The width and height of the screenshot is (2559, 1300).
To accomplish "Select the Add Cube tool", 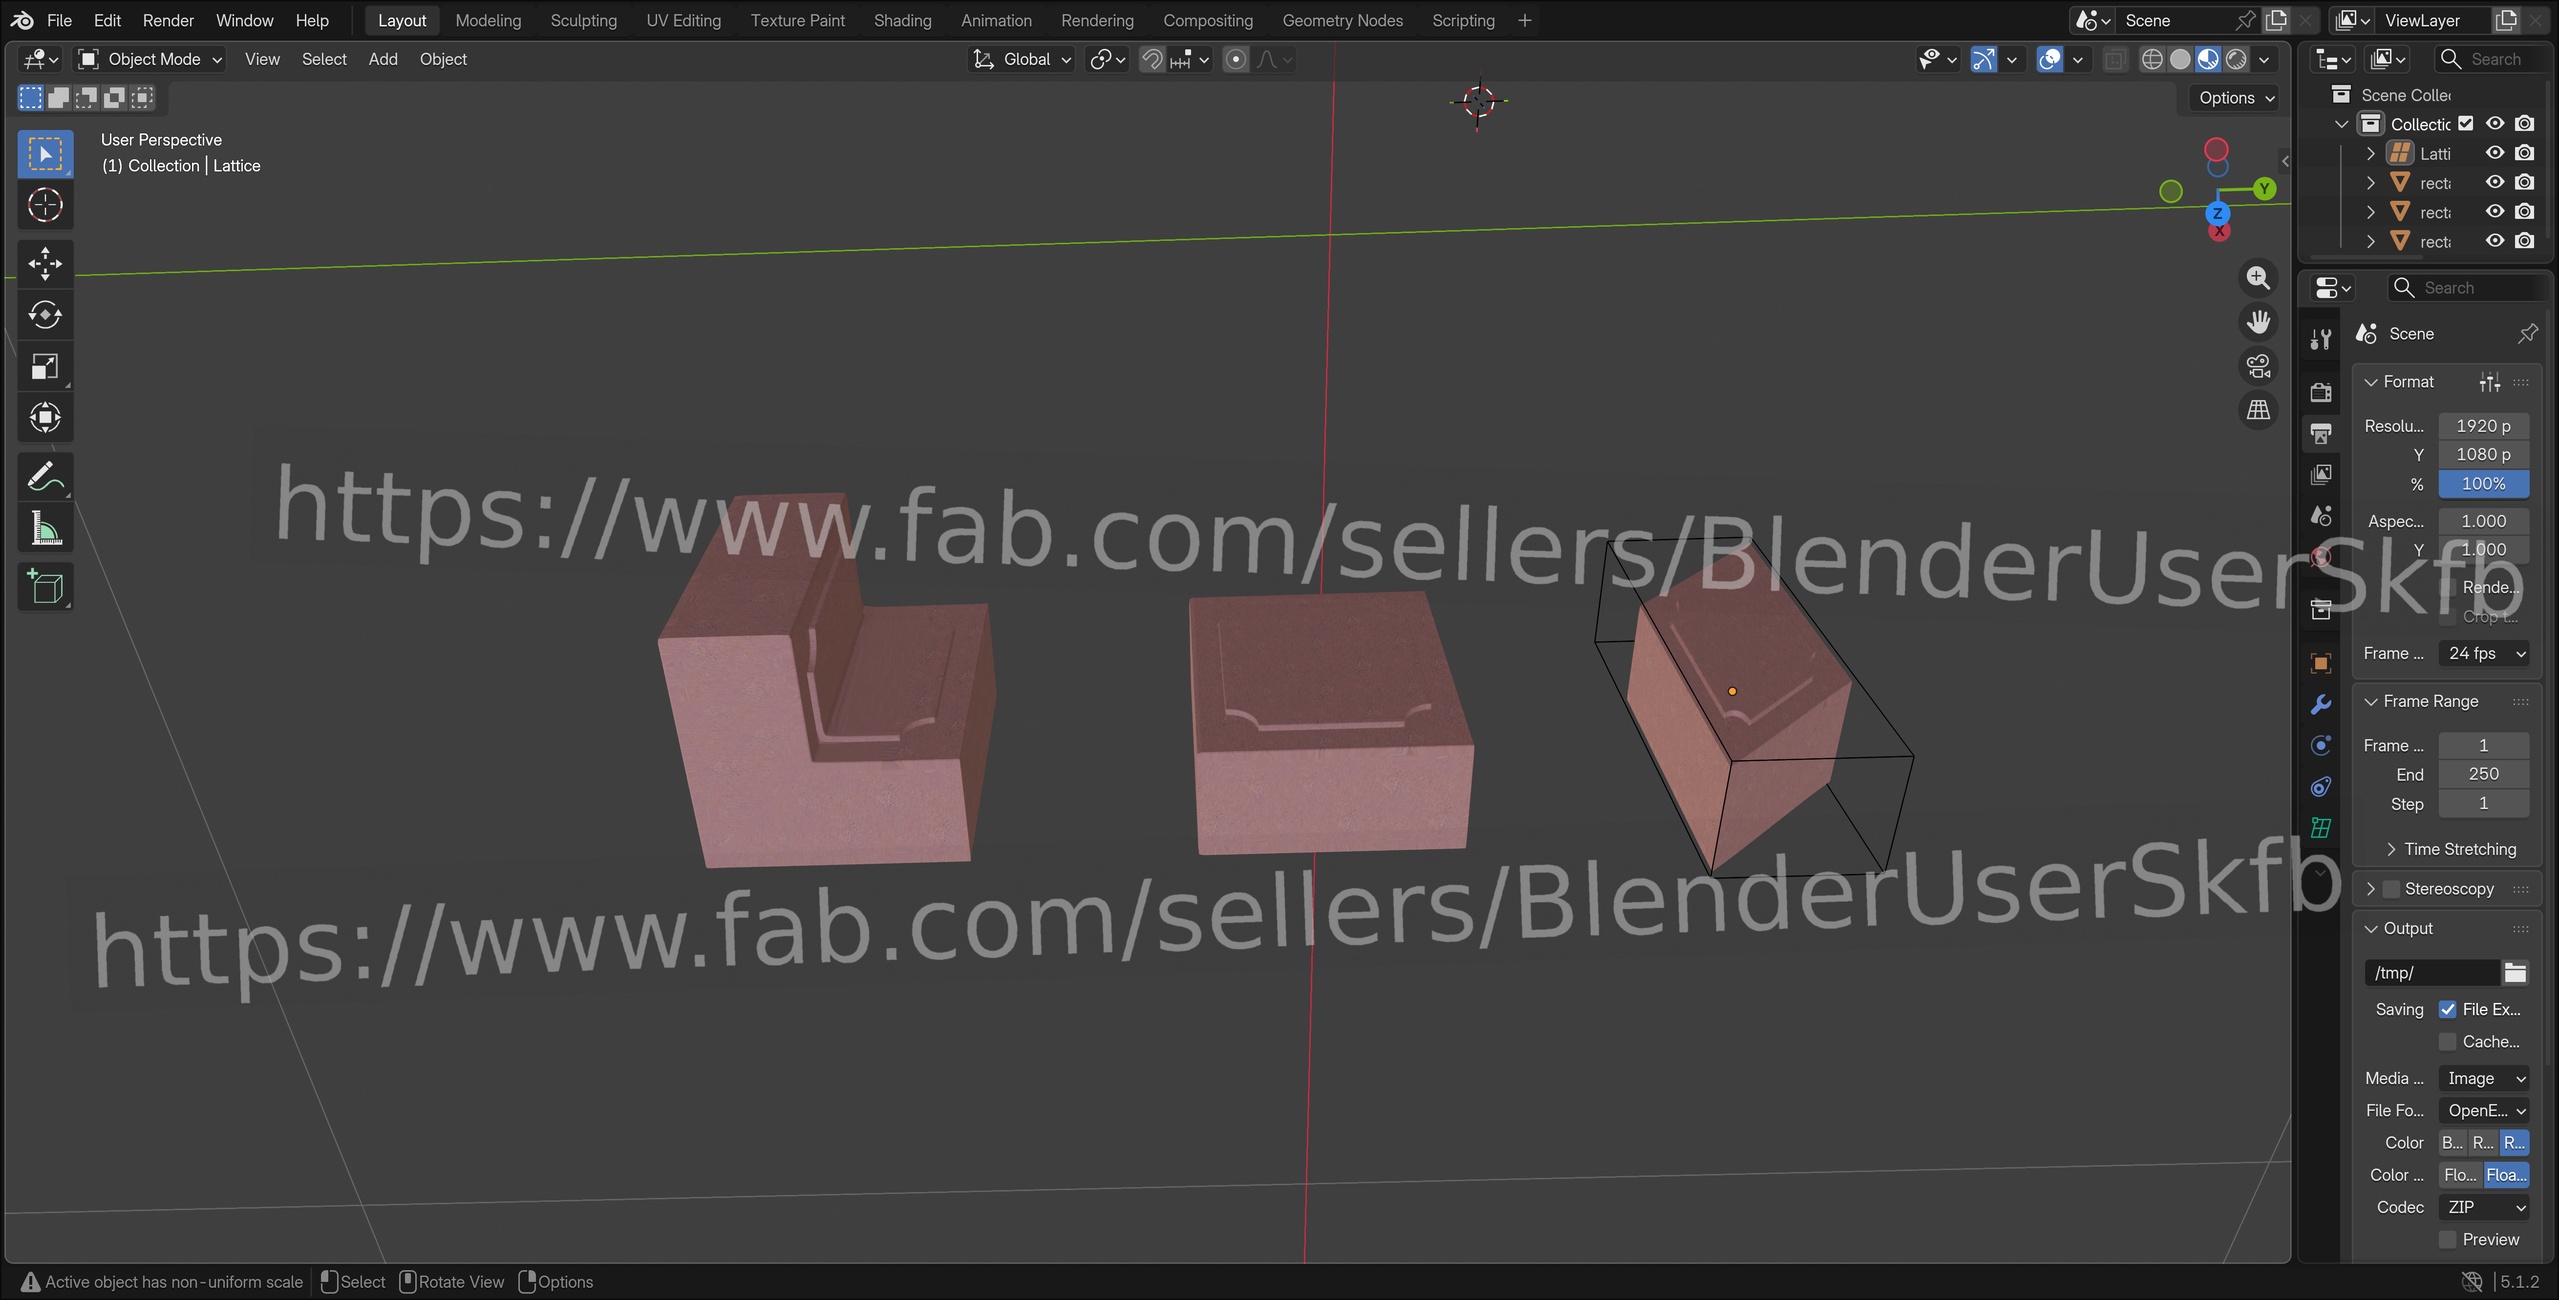I will click(x=45, y=587).
